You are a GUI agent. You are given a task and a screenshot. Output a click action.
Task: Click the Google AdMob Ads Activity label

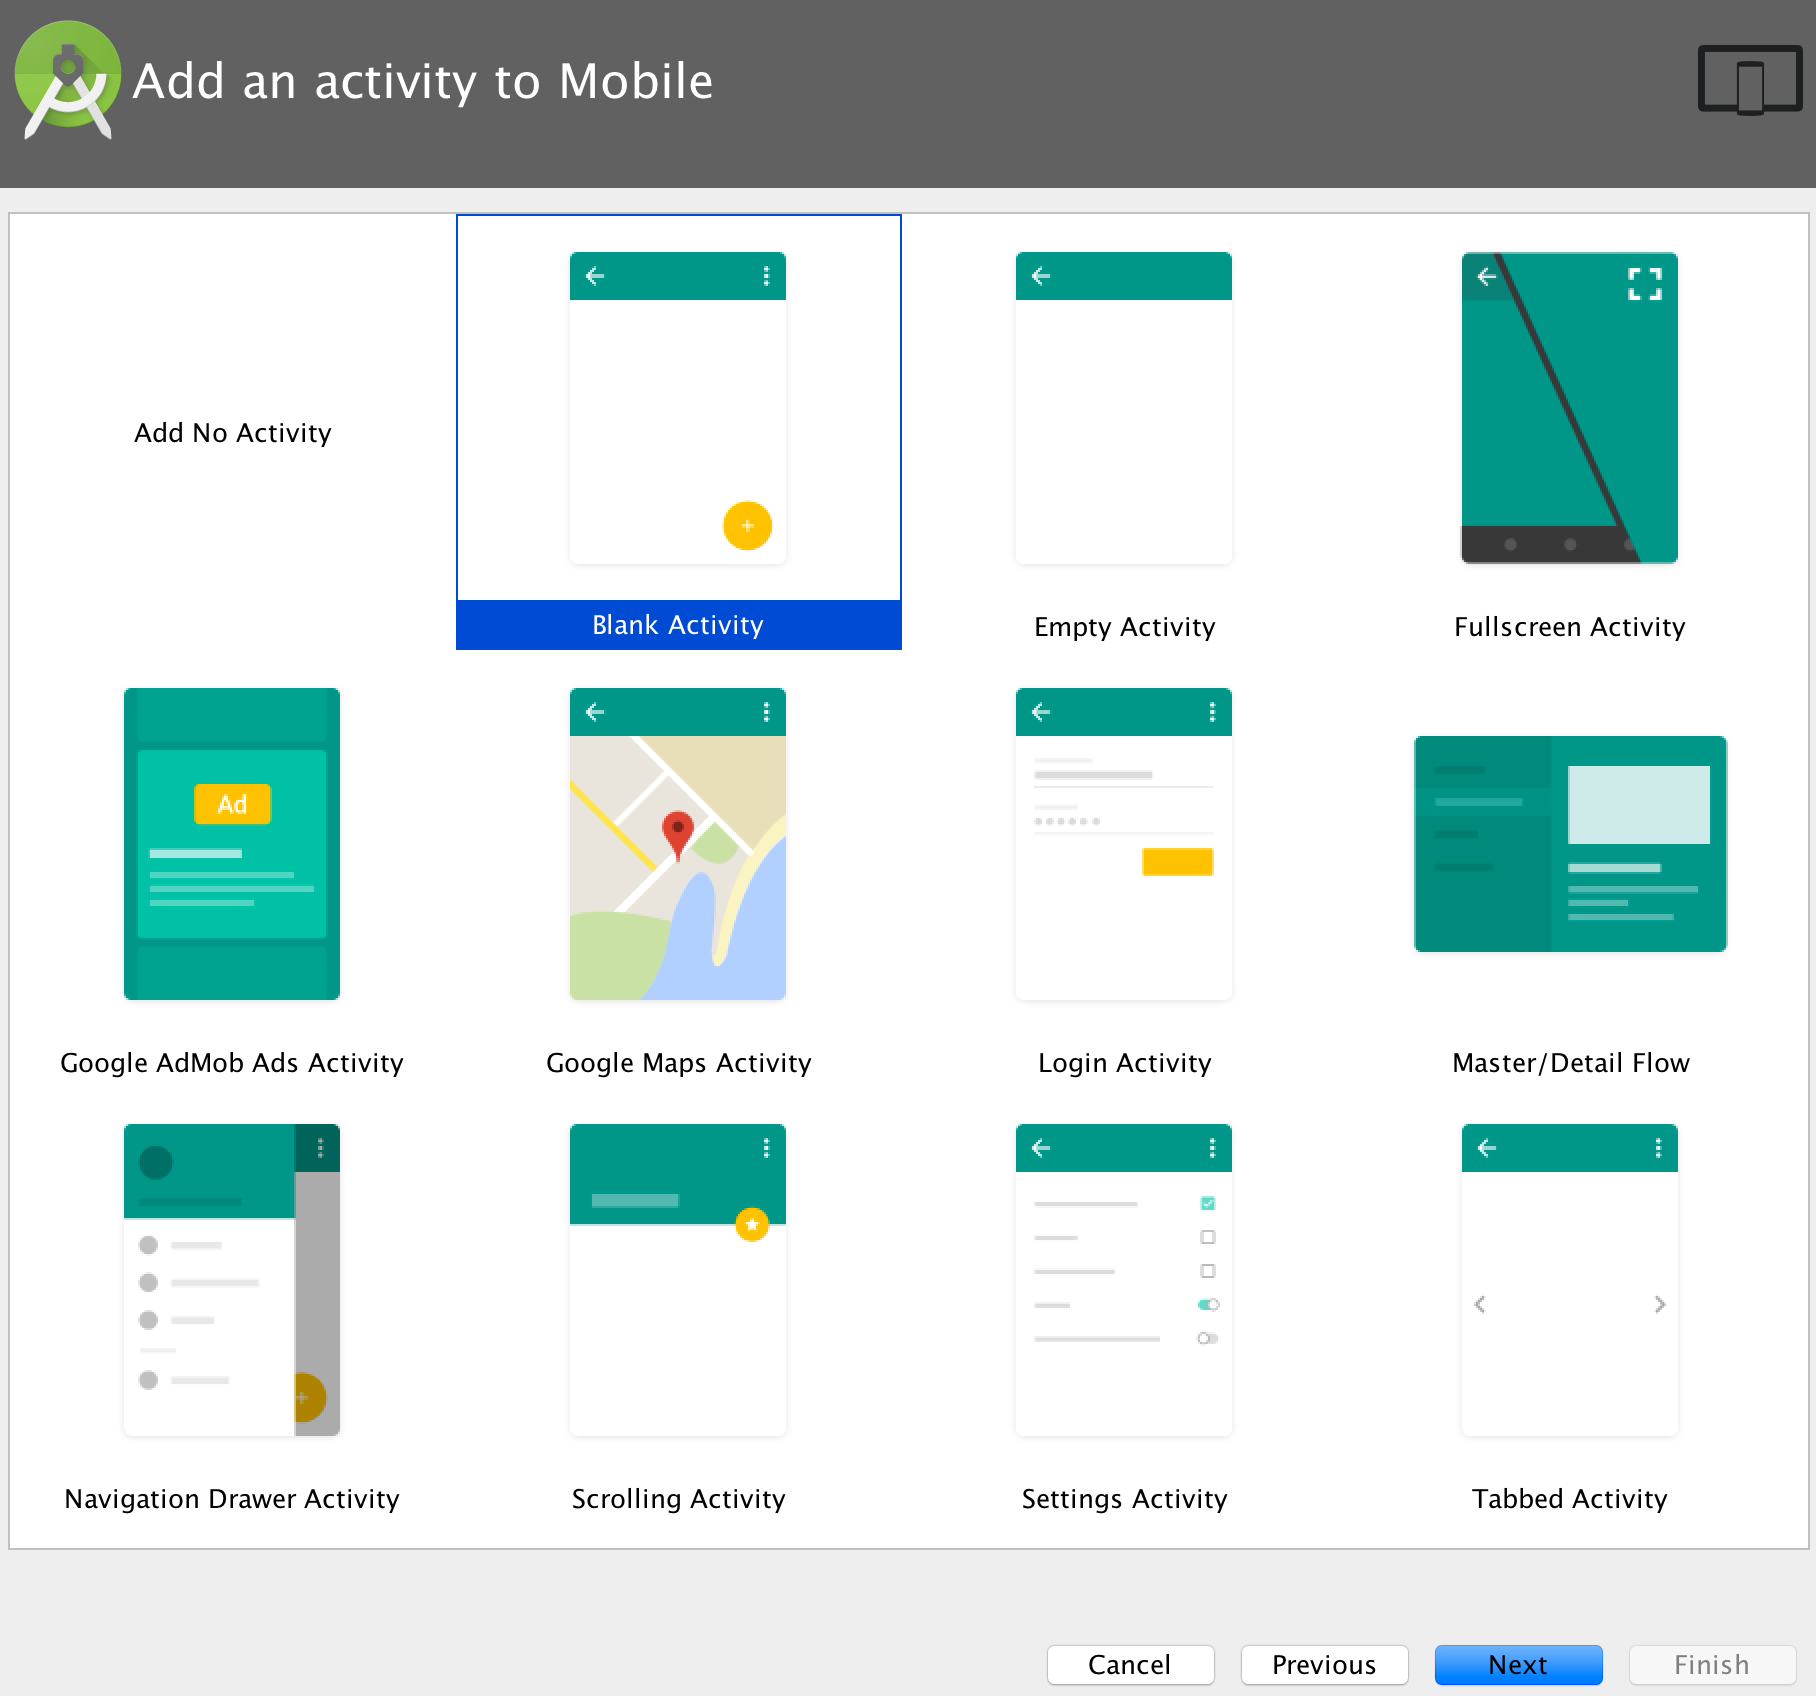pos(232,1063)
